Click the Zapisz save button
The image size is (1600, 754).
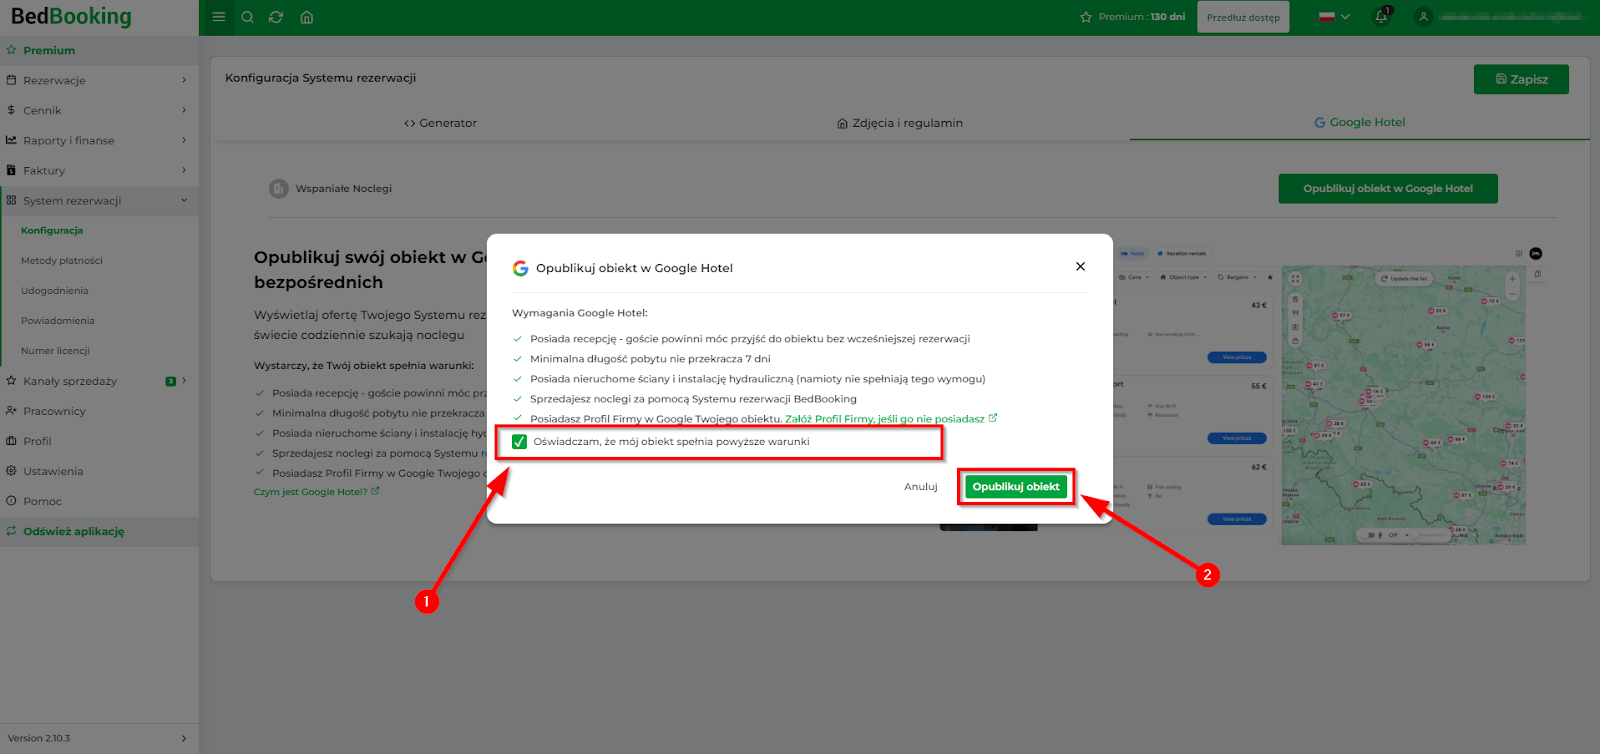1521,79
